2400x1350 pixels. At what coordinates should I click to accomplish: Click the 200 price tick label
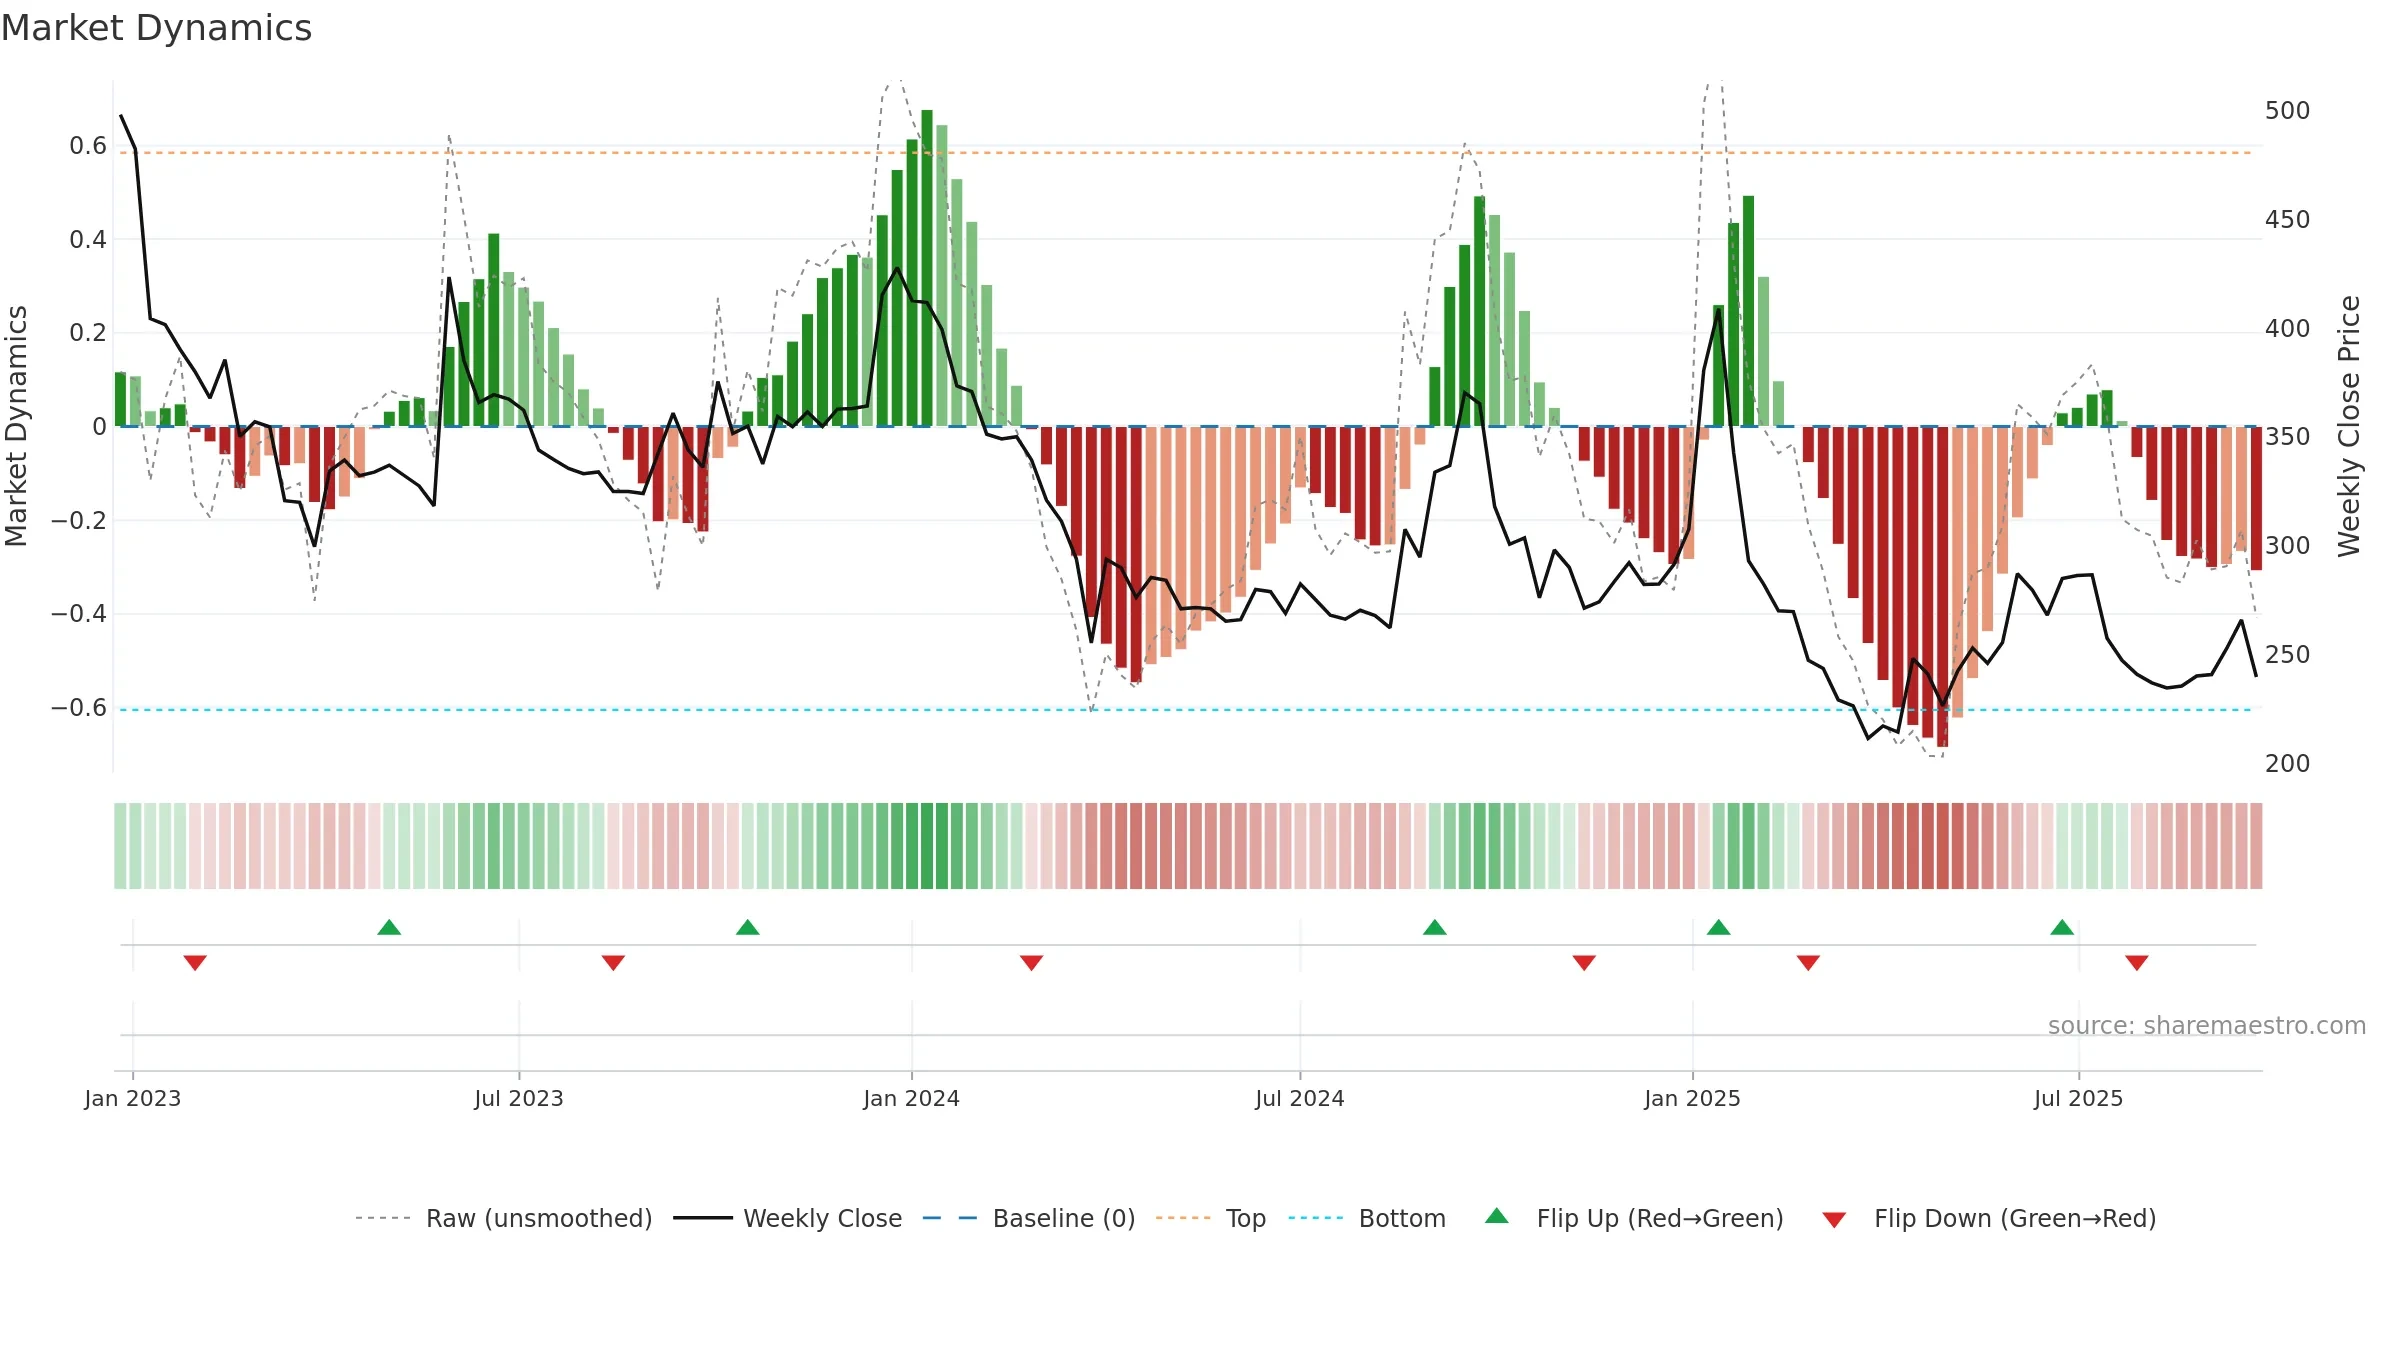[x=2287, y=763]
